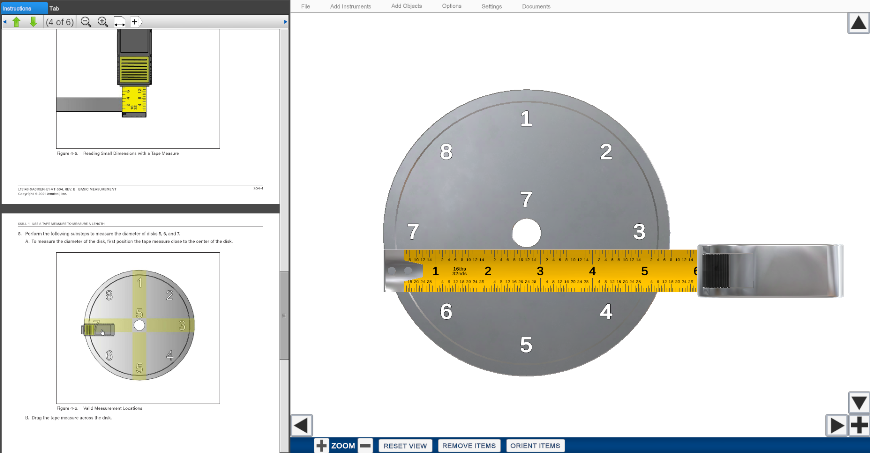Pan the workspace view left
Screen dimensions: 870x453
[x=301, y=425]
